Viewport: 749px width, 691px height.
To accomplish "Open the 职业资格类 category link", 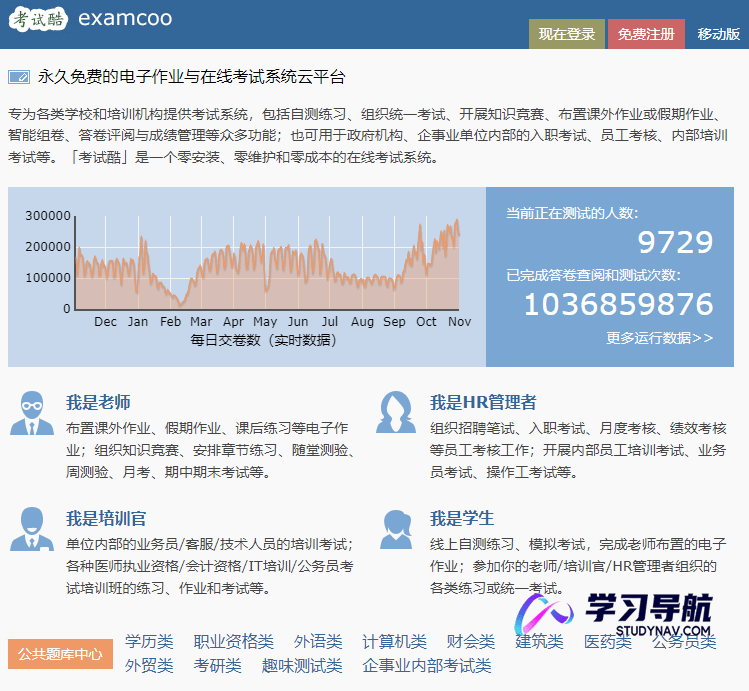I will tap(233, 642).
